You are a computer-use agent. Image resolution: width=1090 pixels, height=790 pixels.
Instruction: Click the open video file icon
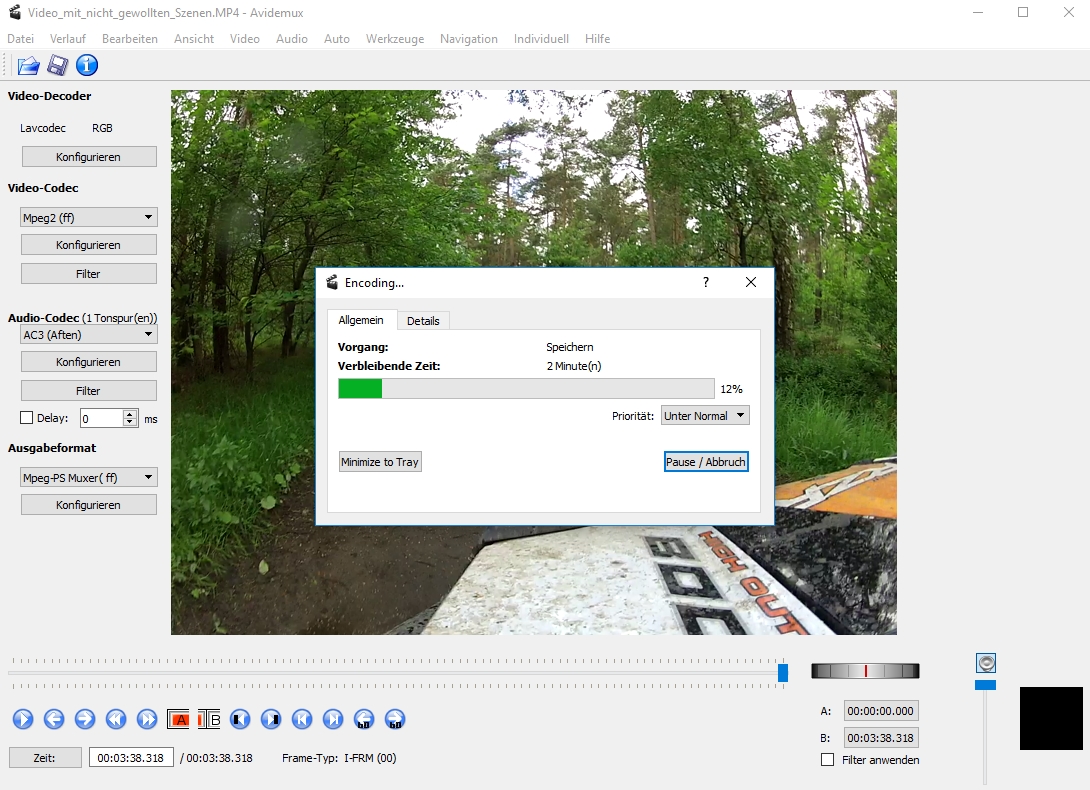click(28, 66)
